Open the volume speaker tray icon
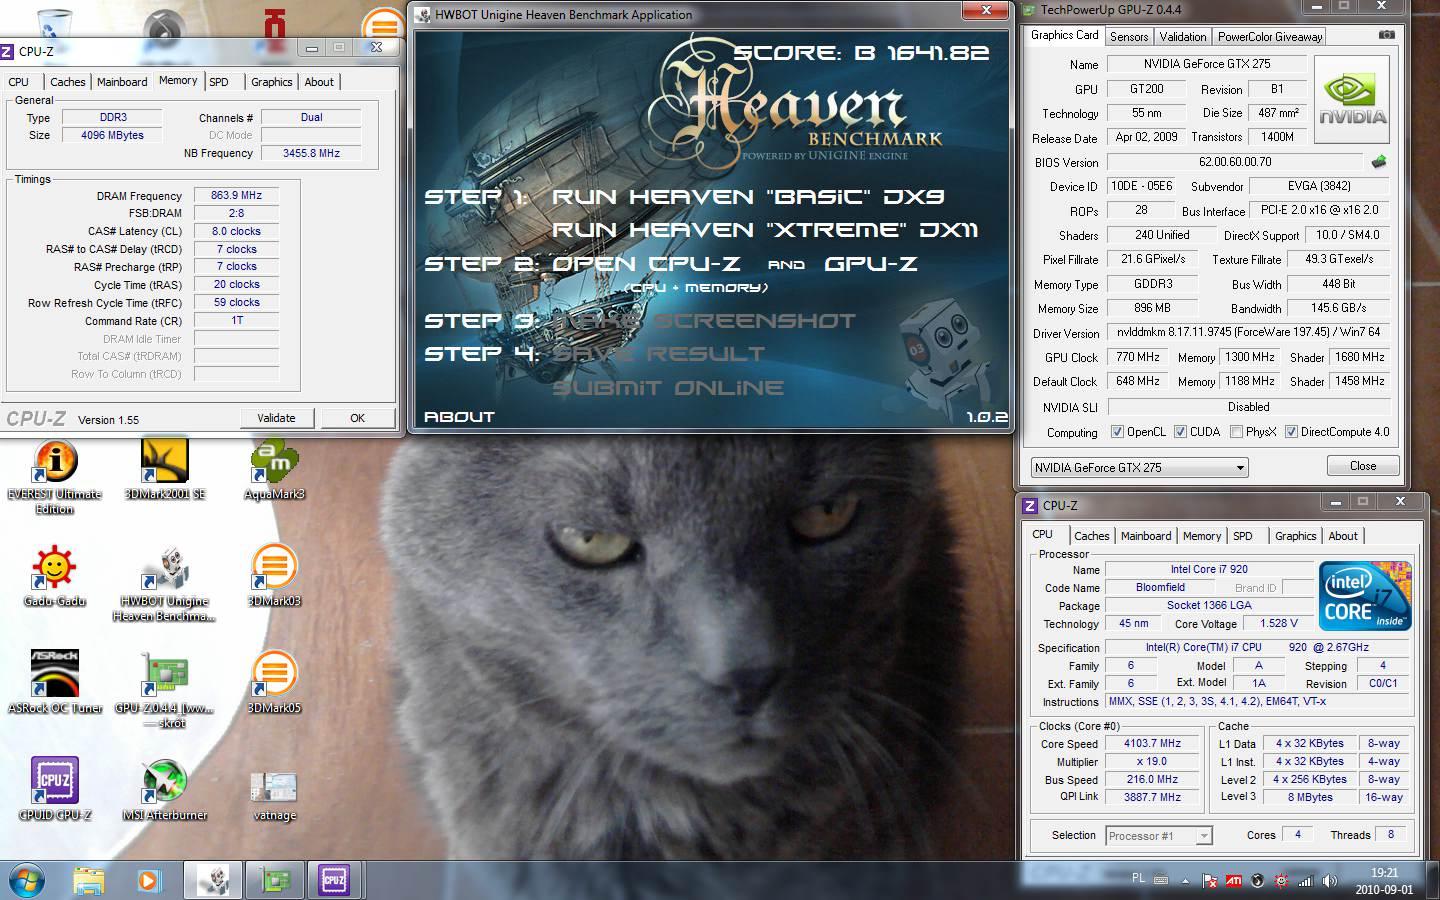1440x900 pixels. tap(1329, 881)
